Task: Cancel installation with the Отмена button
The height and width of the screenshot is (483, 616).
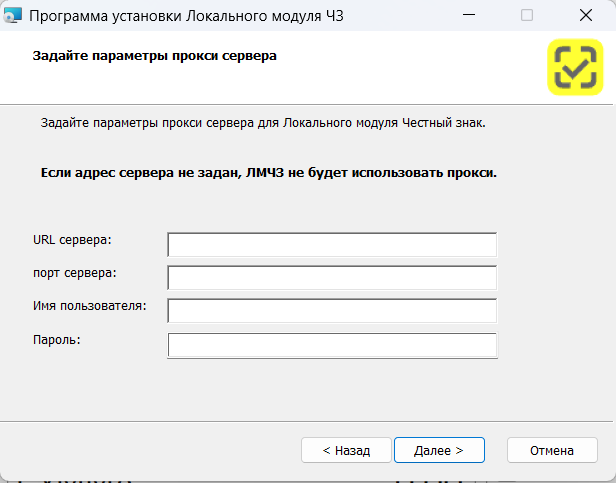Action: pyautogui.click(x=552, y=450)
